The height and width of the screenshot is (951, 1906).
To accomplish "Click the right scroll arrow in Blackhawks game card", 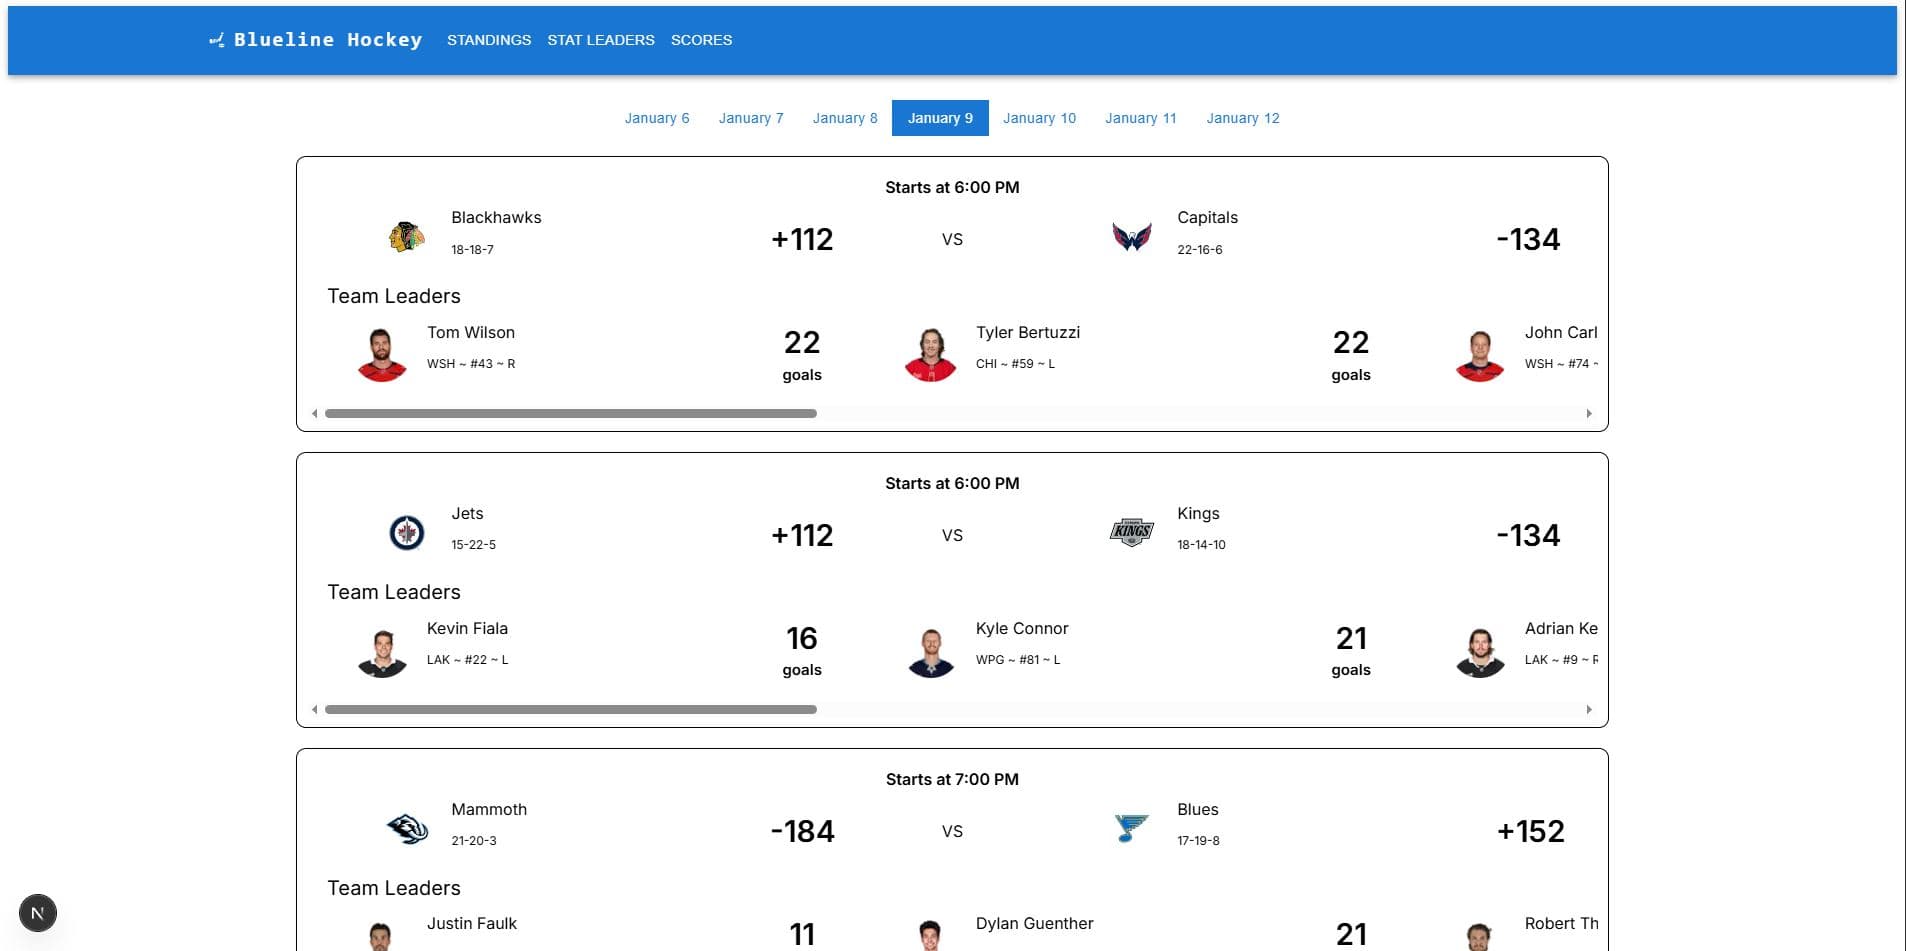I will pyautogui.click(x=1589, y=414).
